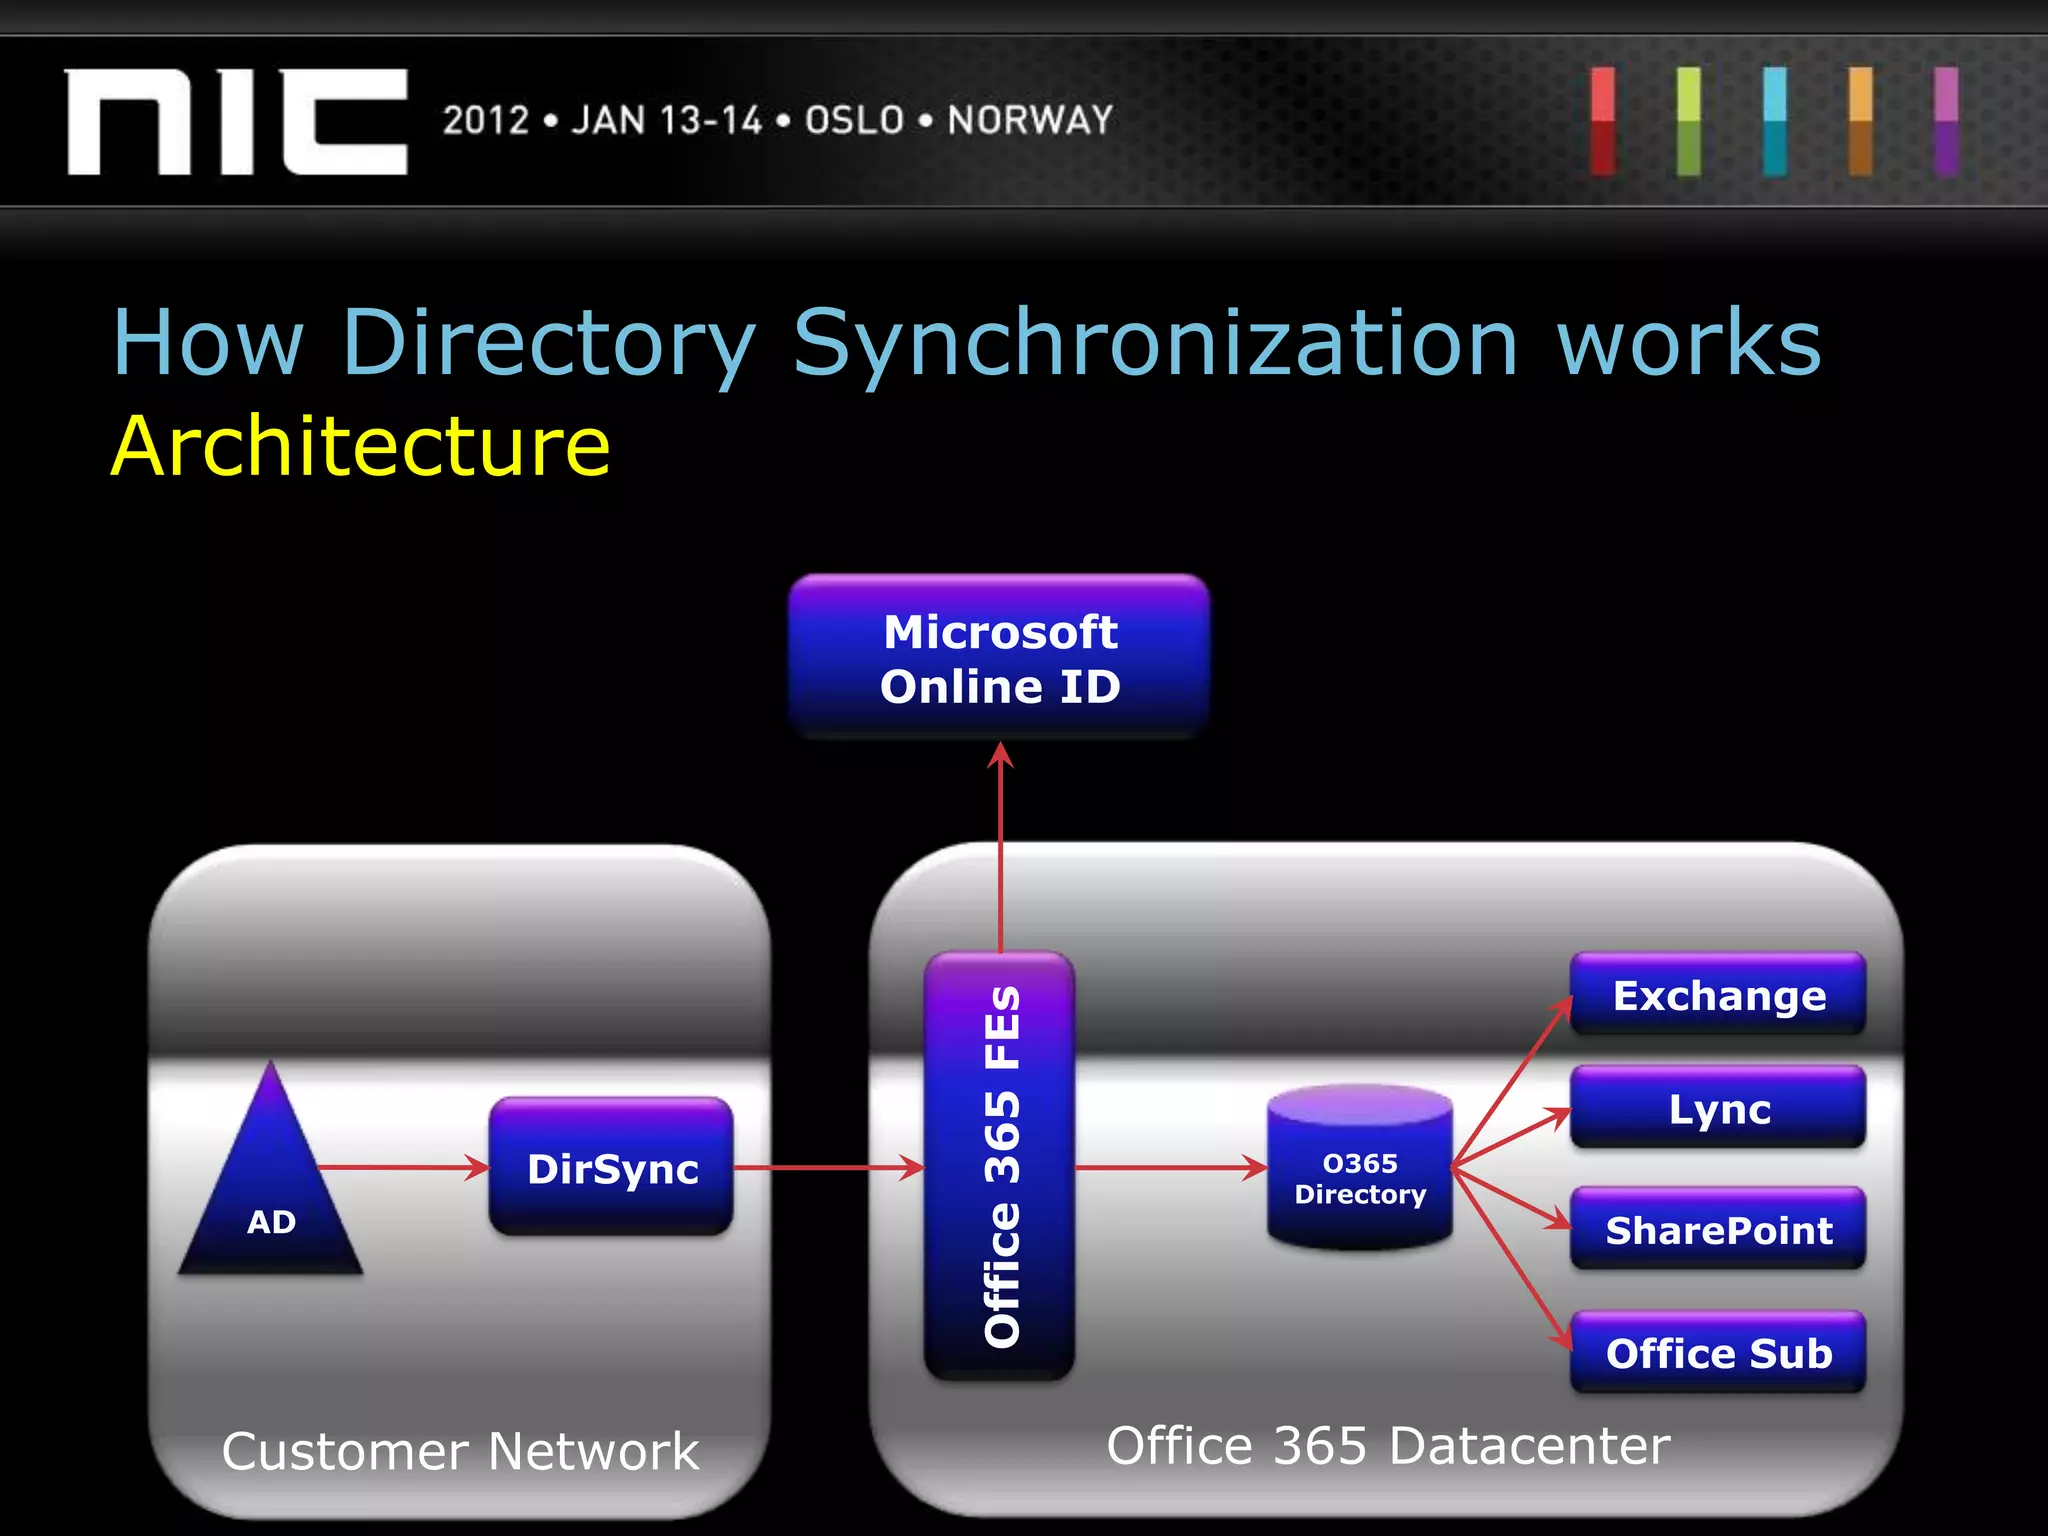The height and width of the screenshot is (1536, 2048).
Task: Click the Office Sub box
Action: [1718, 1352]
